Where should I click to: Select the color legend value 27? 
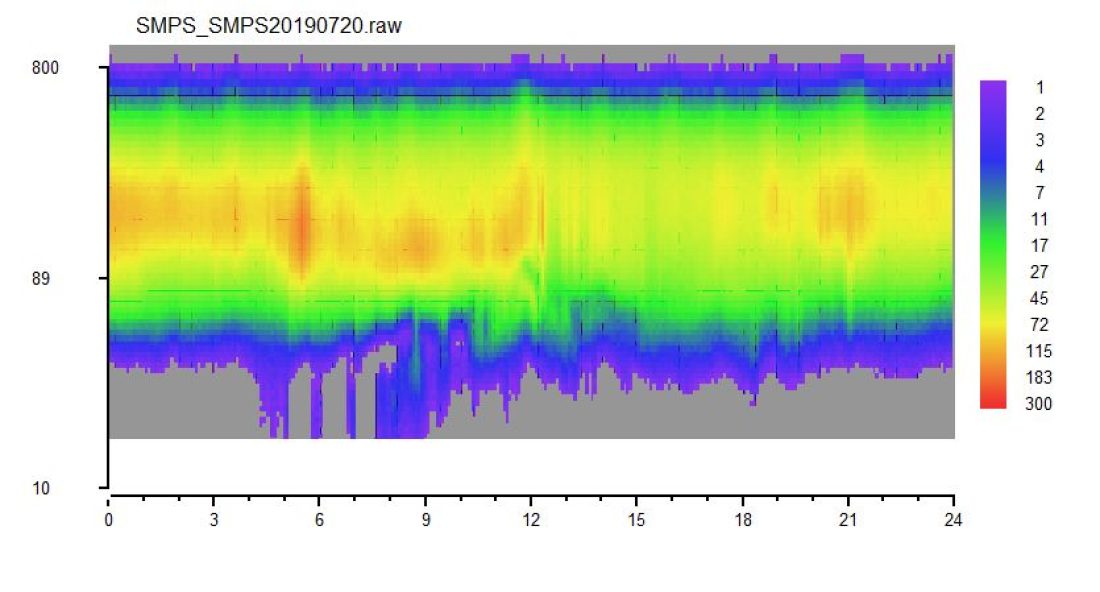(x=1040, y=272)
